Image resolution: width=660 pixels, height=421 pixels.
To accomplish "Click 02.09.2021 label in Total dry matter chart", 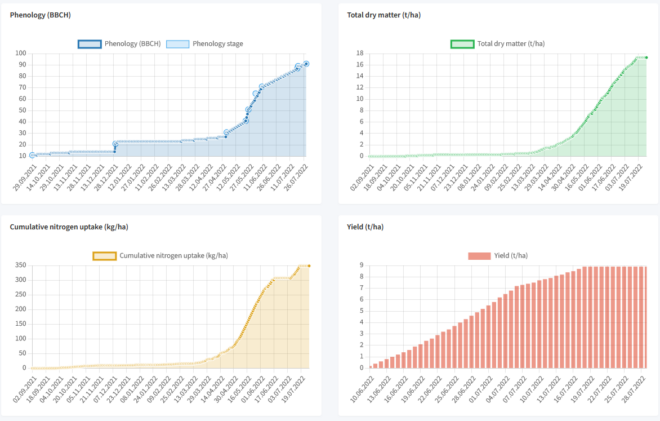I will [362, 178].
